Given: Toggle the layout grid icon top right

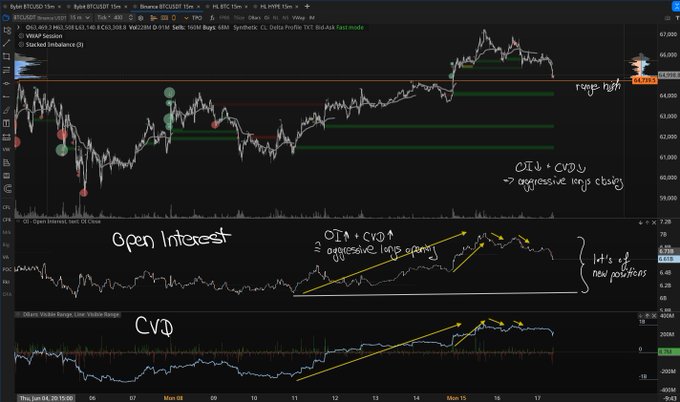Looking at the screenshot, I should click(x=667, y=18).
